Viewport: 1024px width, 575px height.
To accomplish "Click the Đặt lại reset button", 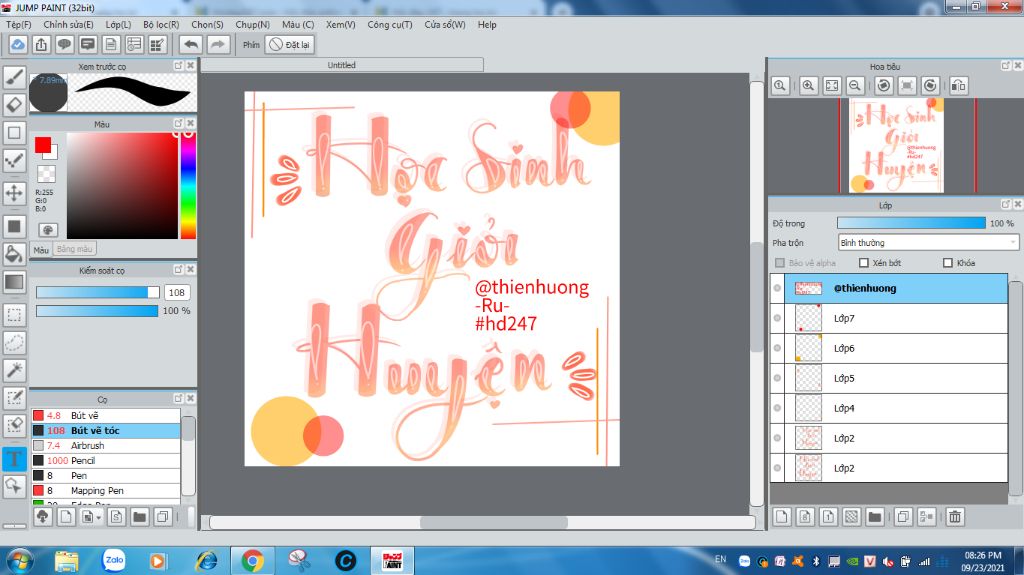I will [290, 44].
